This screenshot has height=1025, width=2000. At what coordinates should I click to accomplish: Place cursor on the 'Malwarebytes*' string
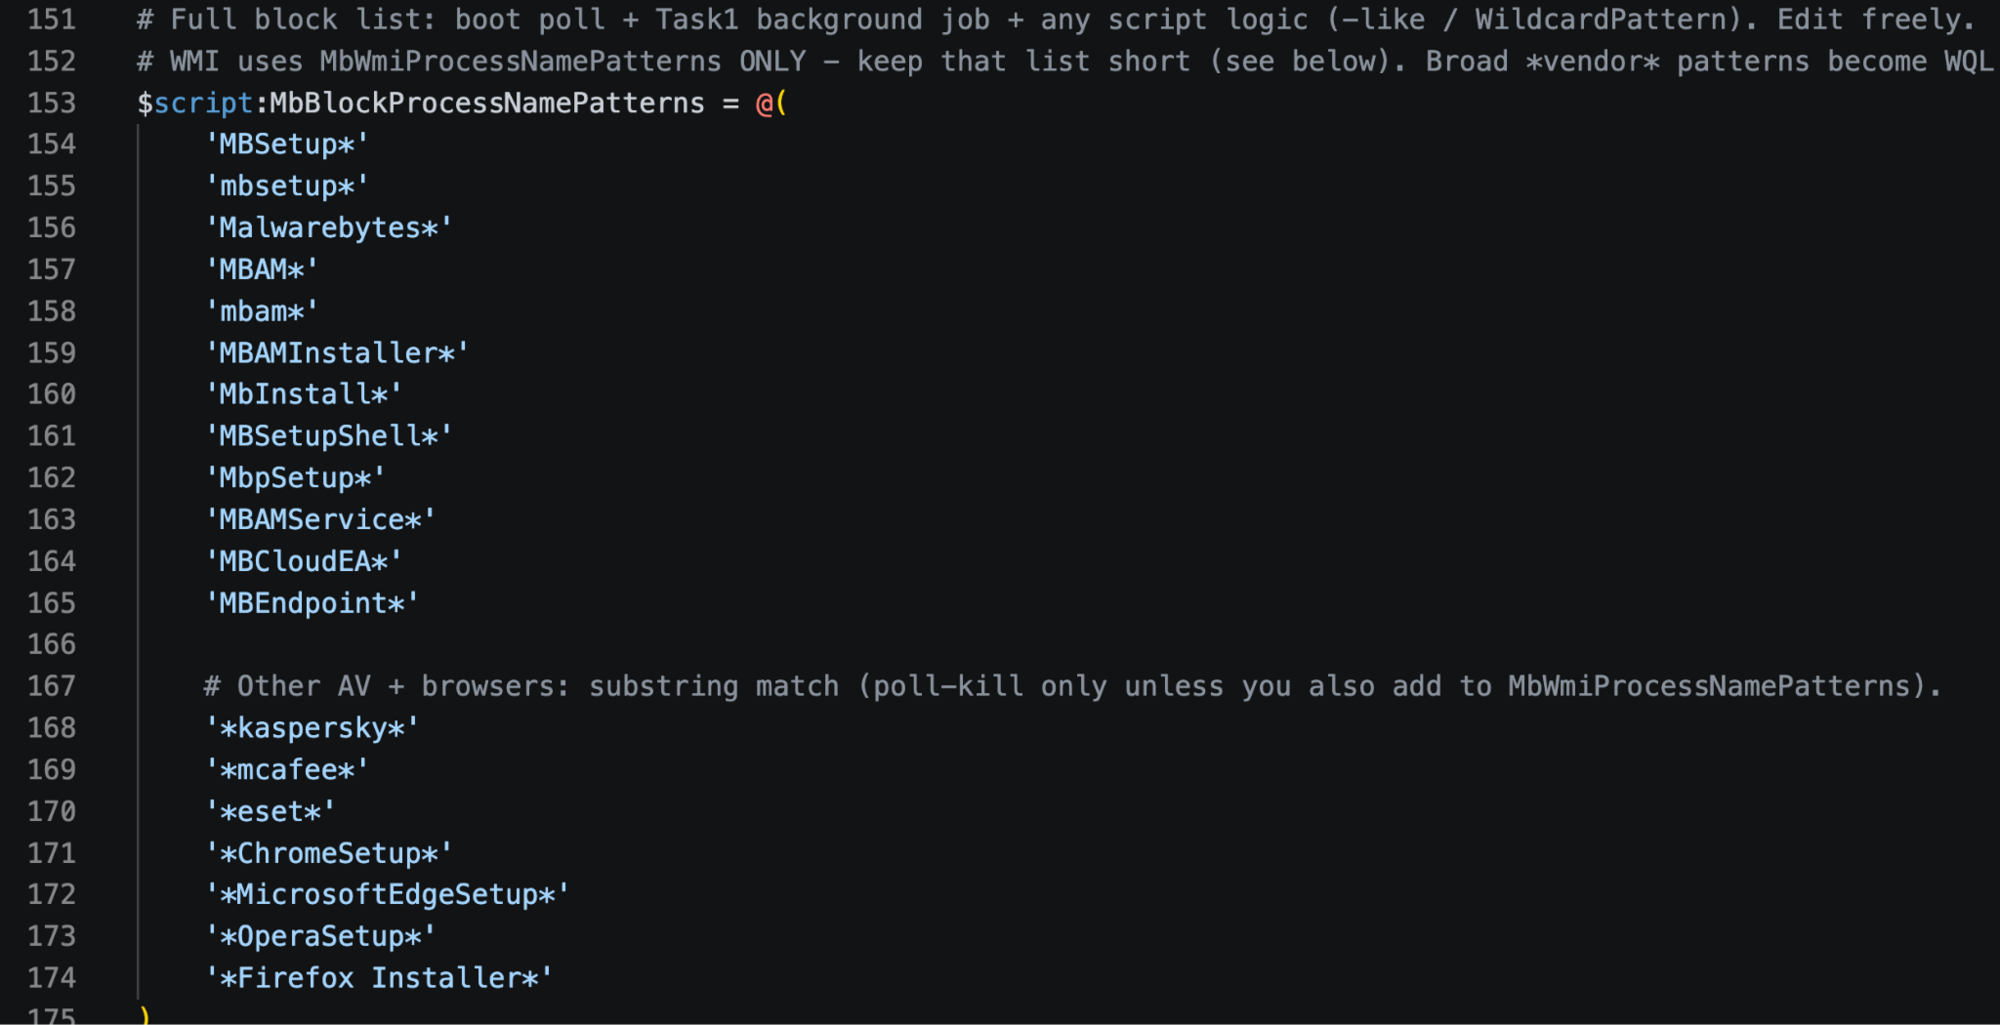point(329,228)
